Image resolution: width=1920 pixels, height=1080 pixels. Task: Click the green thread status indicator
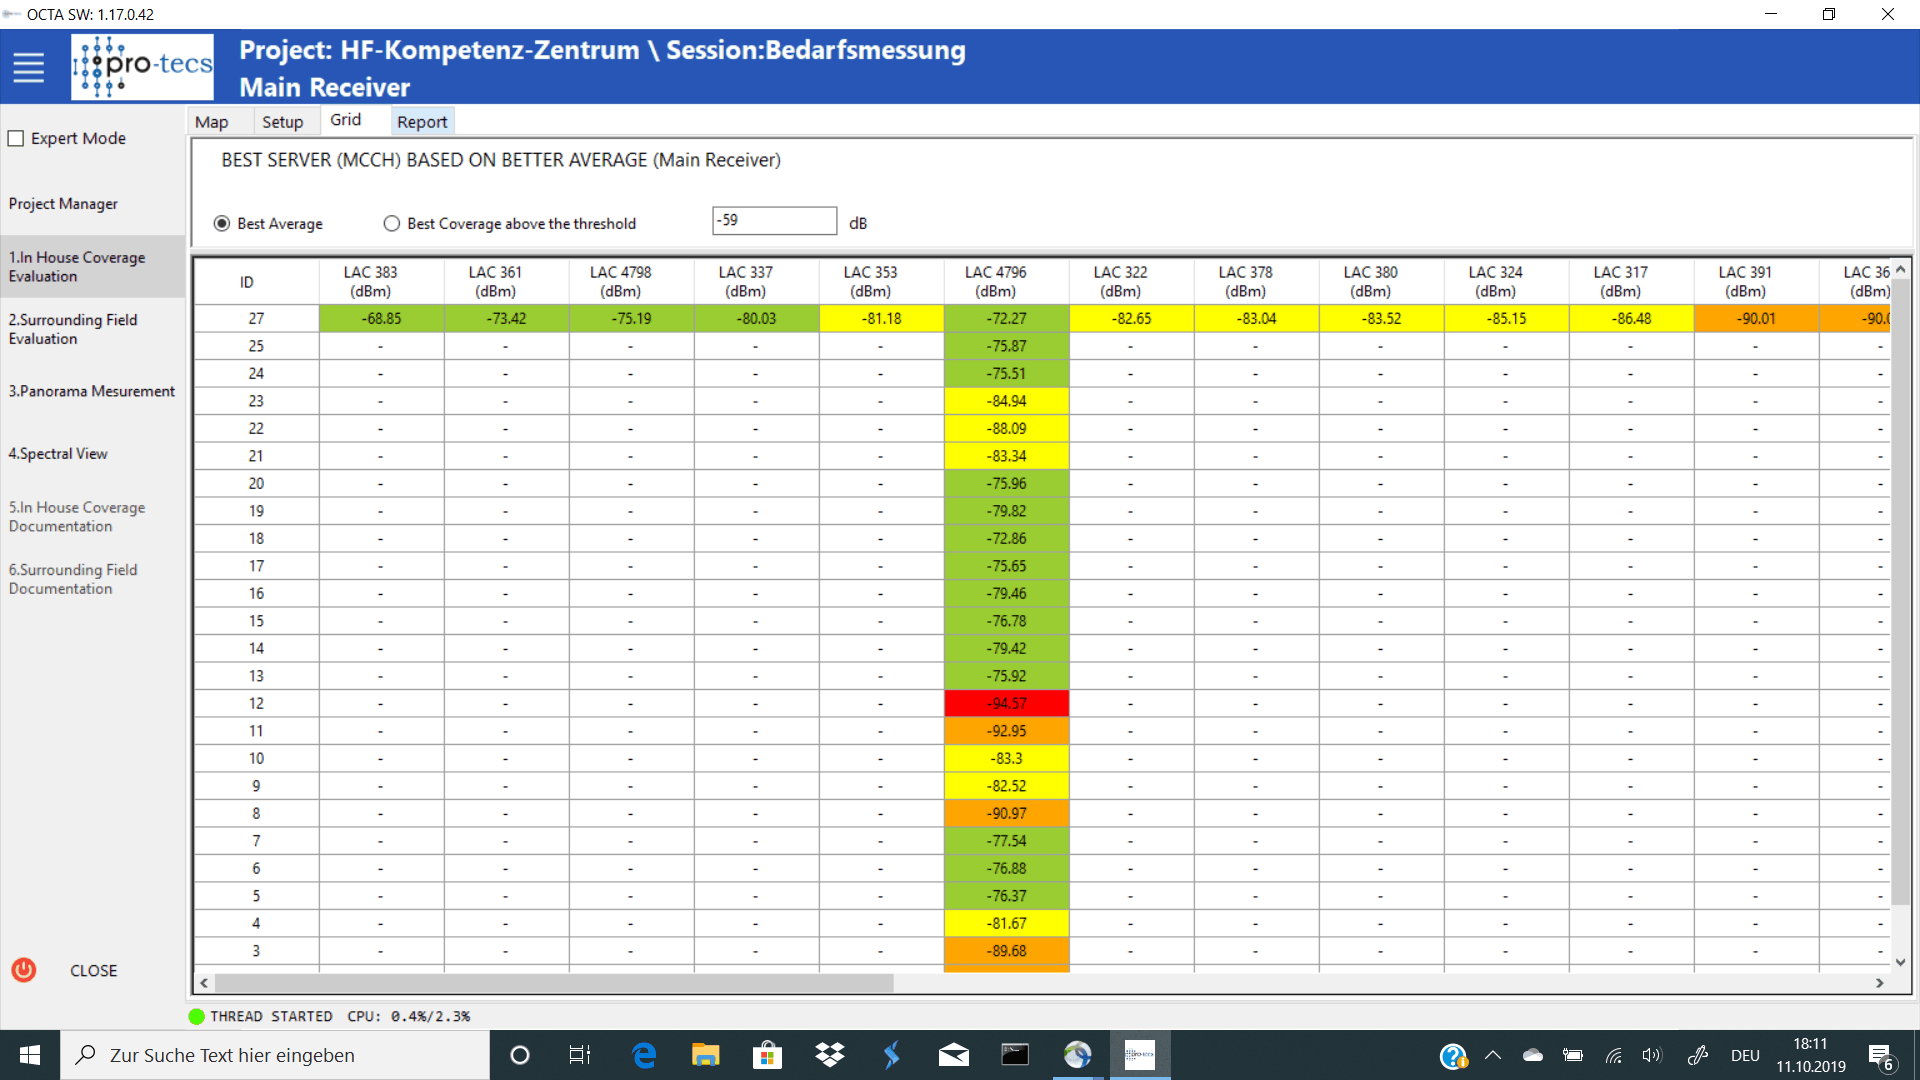pyautogui.click(x=197, y=1016)
